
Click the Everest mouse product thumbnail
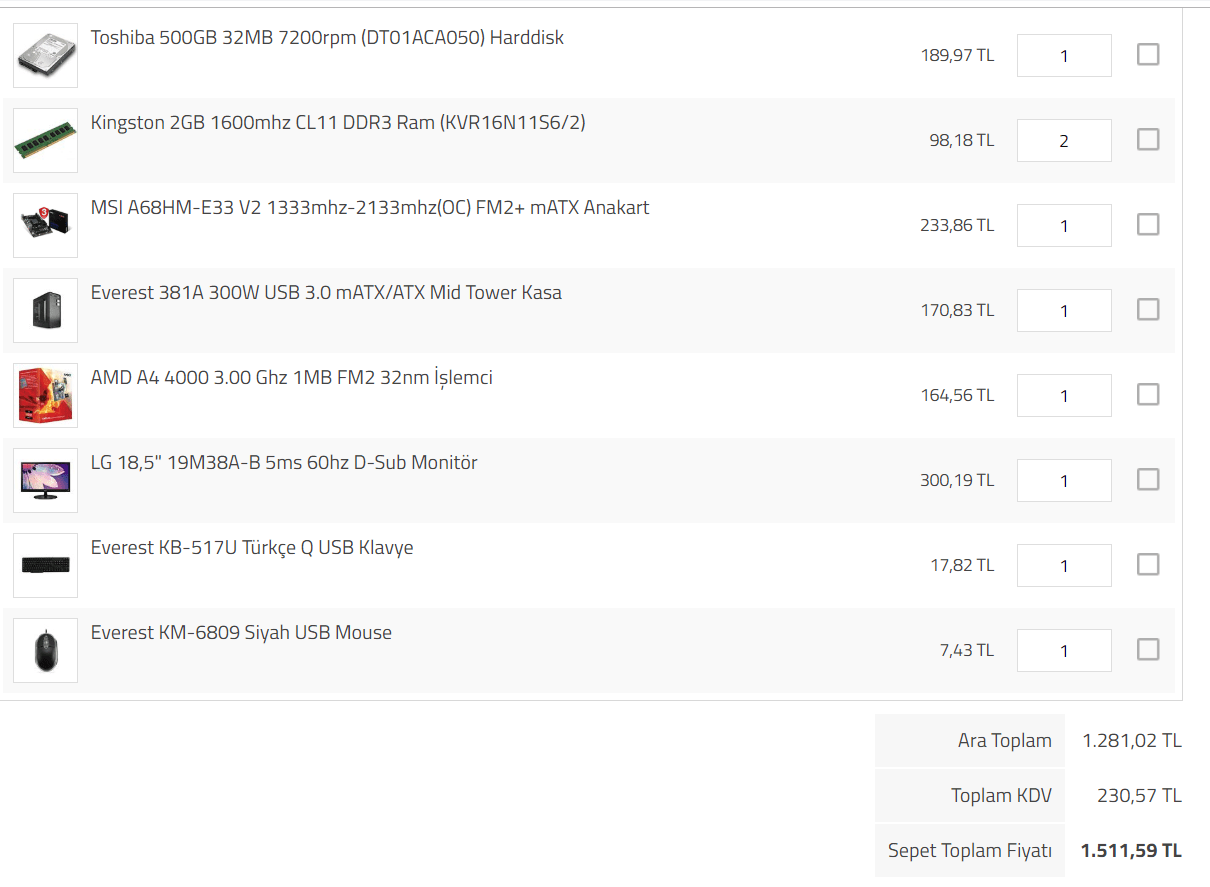46,651
